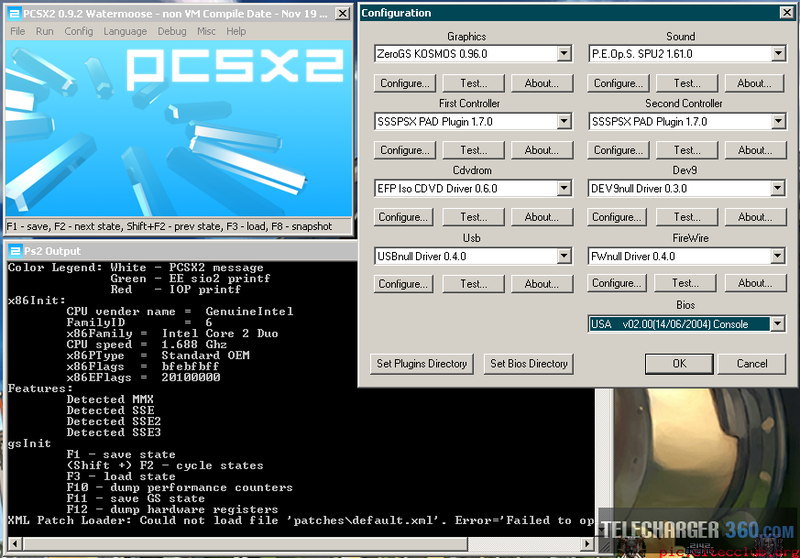This screenshot has width=800, height=558.
Task: Click the 'Intel Core 2 Duo' text
Action: tap(220, 334)
